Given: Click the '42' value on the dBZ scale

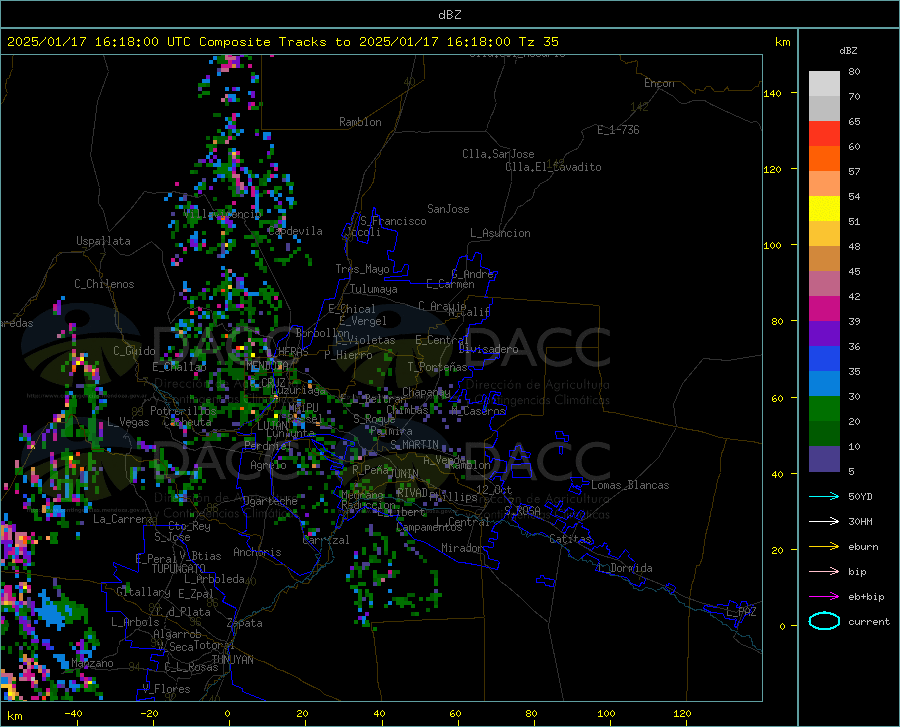Looking at the screenshot, I should click(x=854, y=296).
